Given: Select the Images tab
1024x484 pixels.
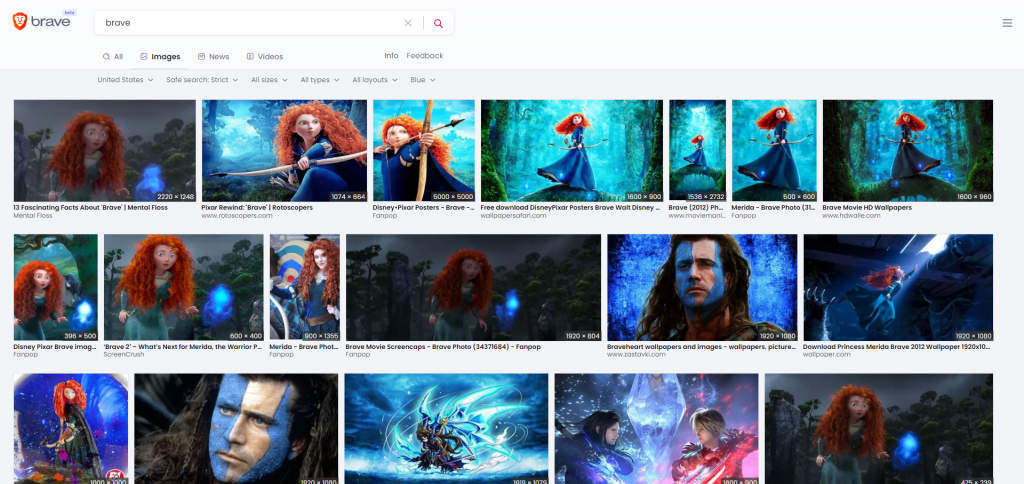Looking at the screenshot, I should point(160,57).
